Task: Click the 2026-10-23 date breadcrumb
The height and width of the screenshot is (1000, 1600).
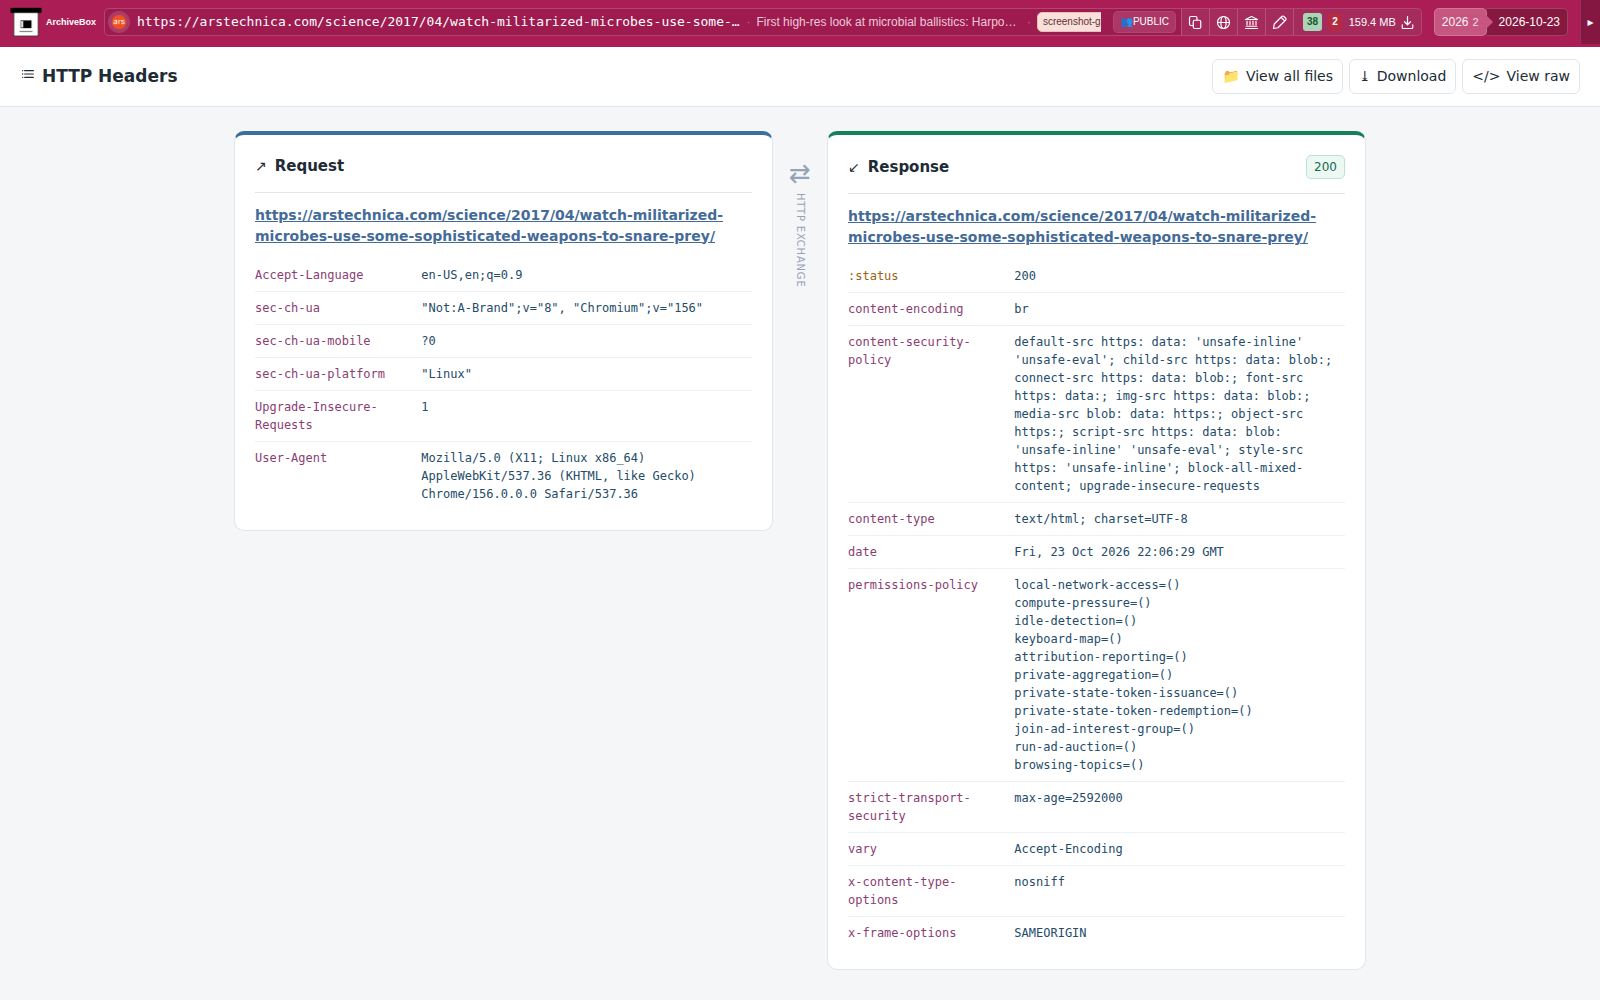Action: click(1528, 22)
